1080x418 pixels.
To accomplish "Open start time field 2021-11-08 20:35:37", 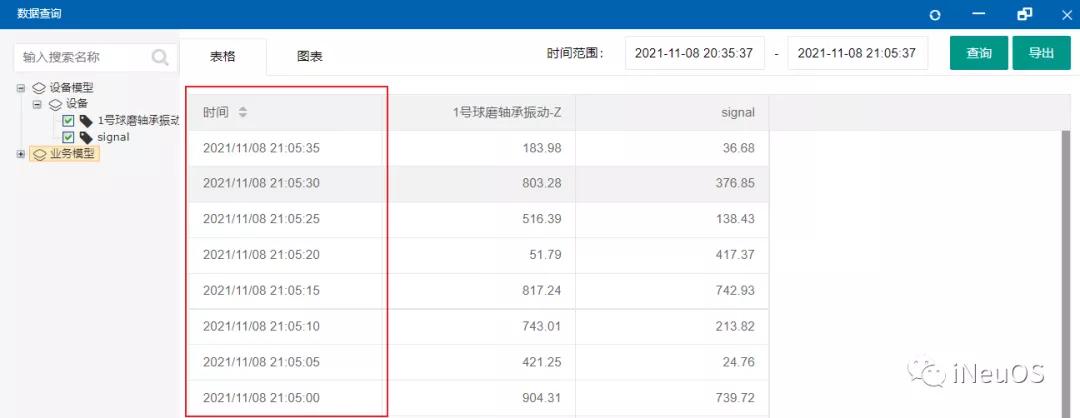I will (695, 53).
